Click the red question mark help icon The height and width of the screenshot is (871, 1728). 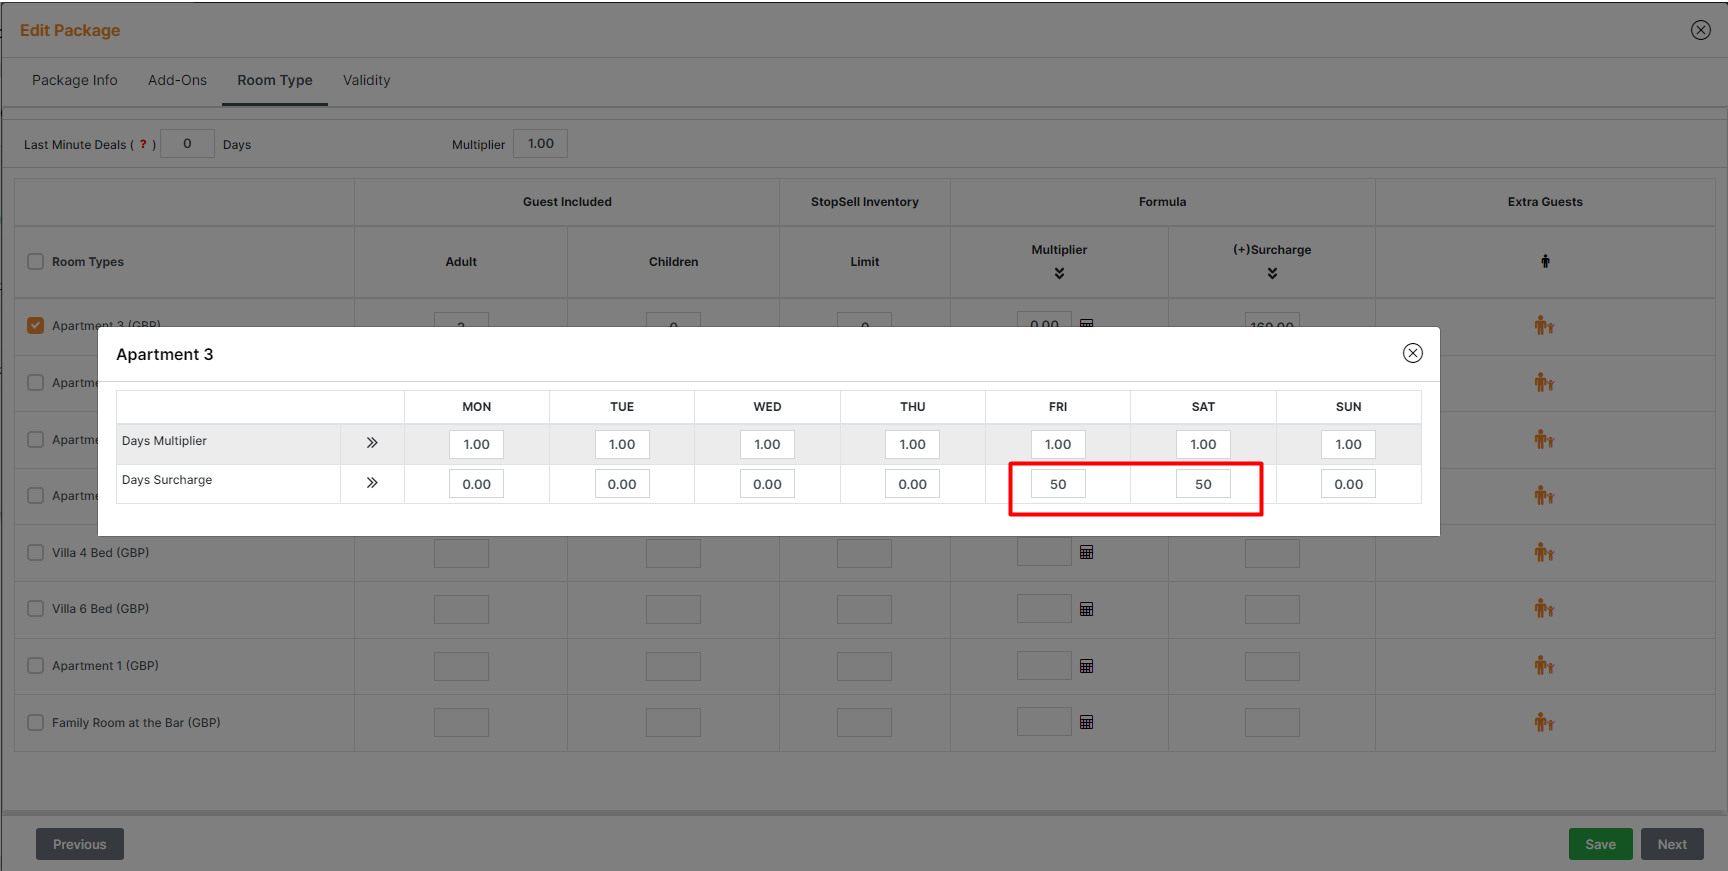(x=143, y=144)
